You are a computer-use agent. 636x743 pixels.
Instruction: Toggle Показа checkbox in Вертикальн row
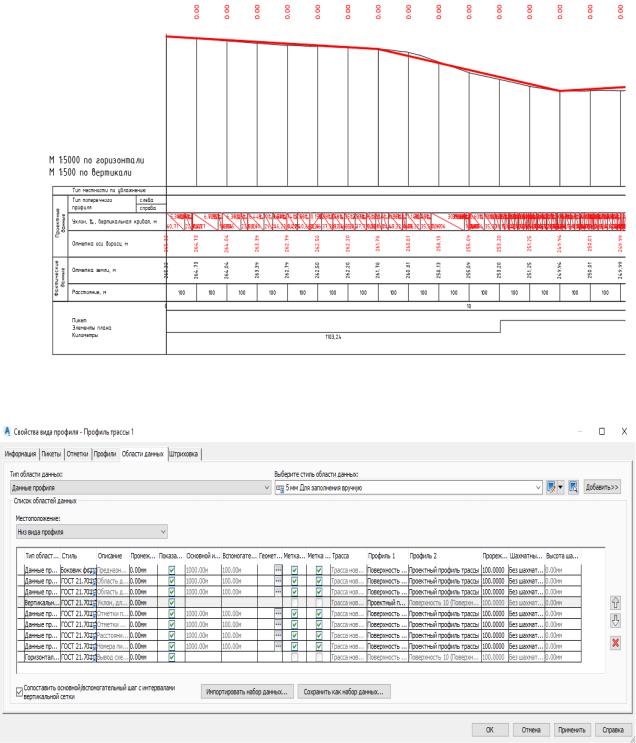172,603
